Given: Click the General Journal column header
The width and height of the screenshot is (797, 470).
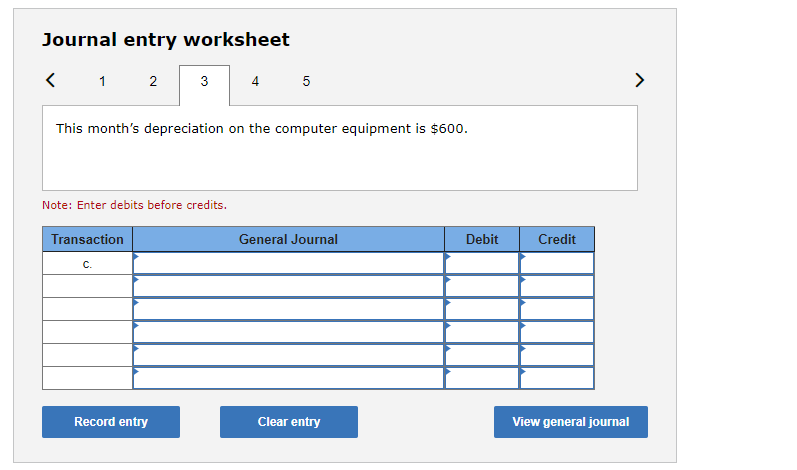Looking at the screenshot, I should coord(288,239).
